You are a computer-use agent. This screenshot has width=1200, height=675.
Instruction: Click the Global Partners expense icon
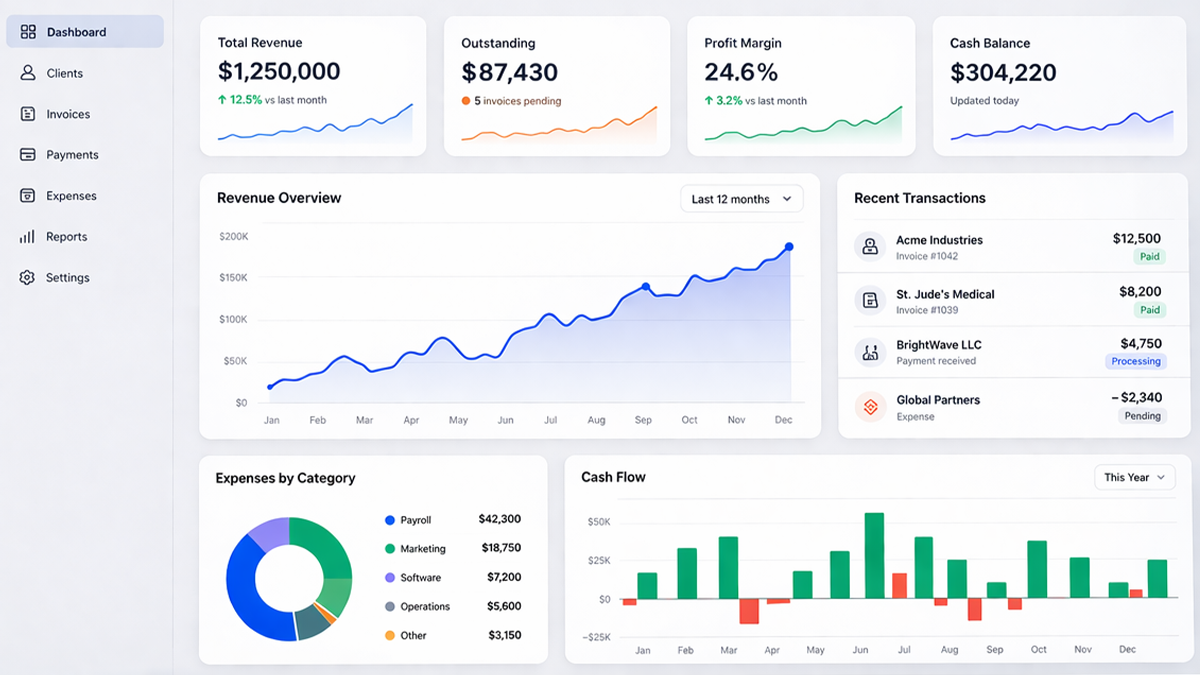click(x=870, y=407)
